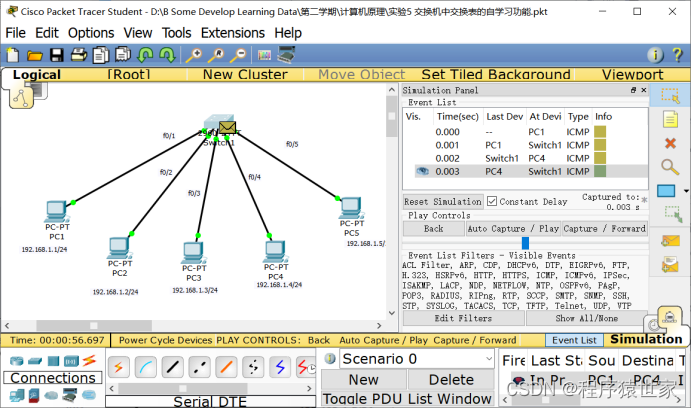Select the WAN Emulation cloud icon

[x=51, y=395]
